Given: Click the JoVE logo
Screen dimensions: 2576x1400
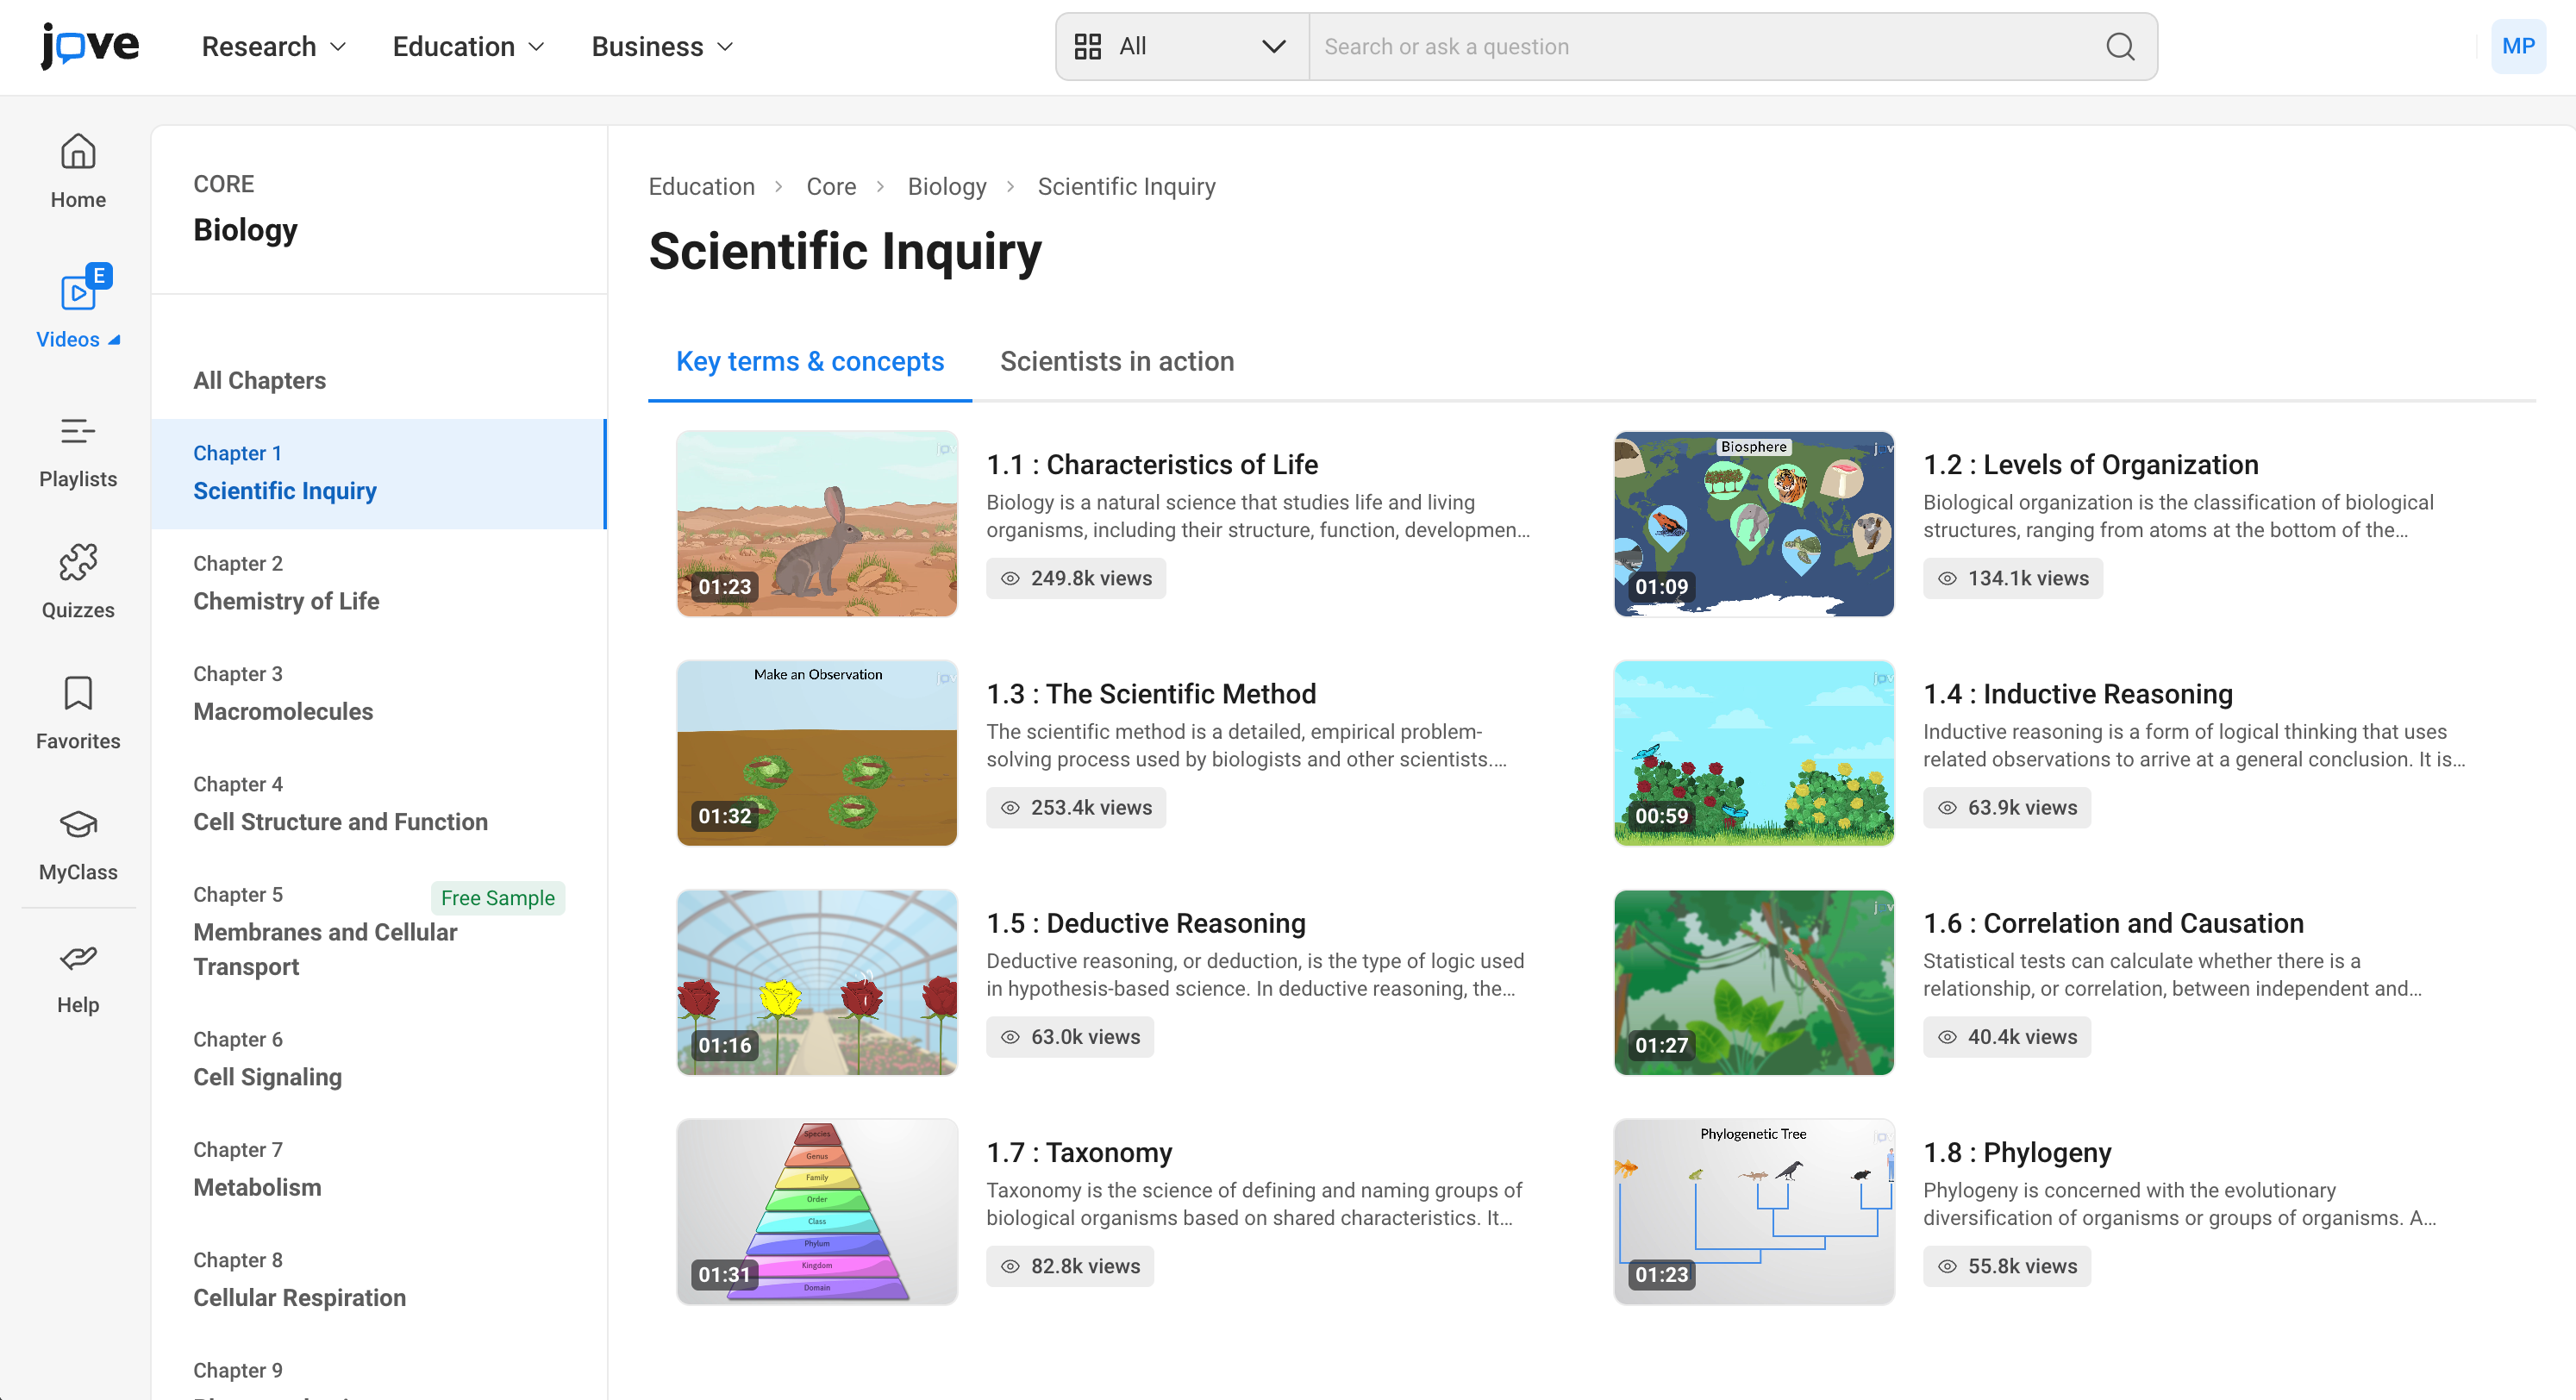Looking at the screenshot, I should [90, 46].
